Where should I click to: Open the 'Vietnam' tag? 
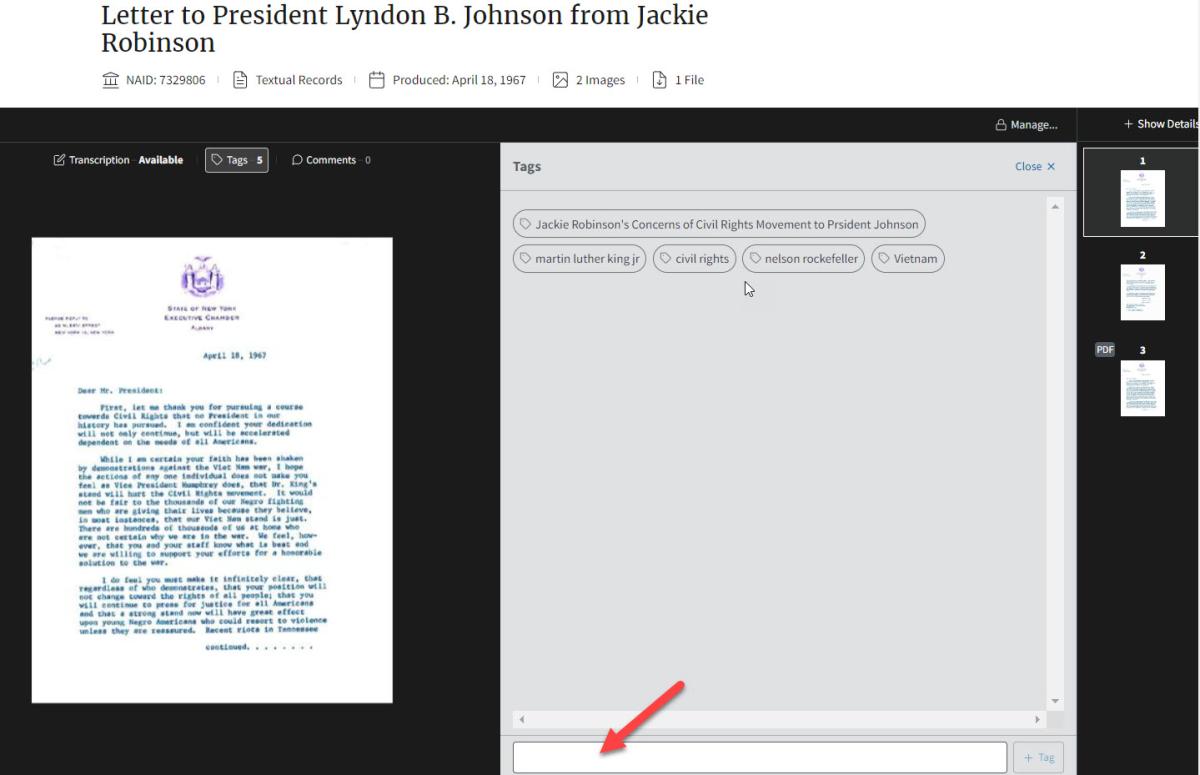click(x=907, y=259)
